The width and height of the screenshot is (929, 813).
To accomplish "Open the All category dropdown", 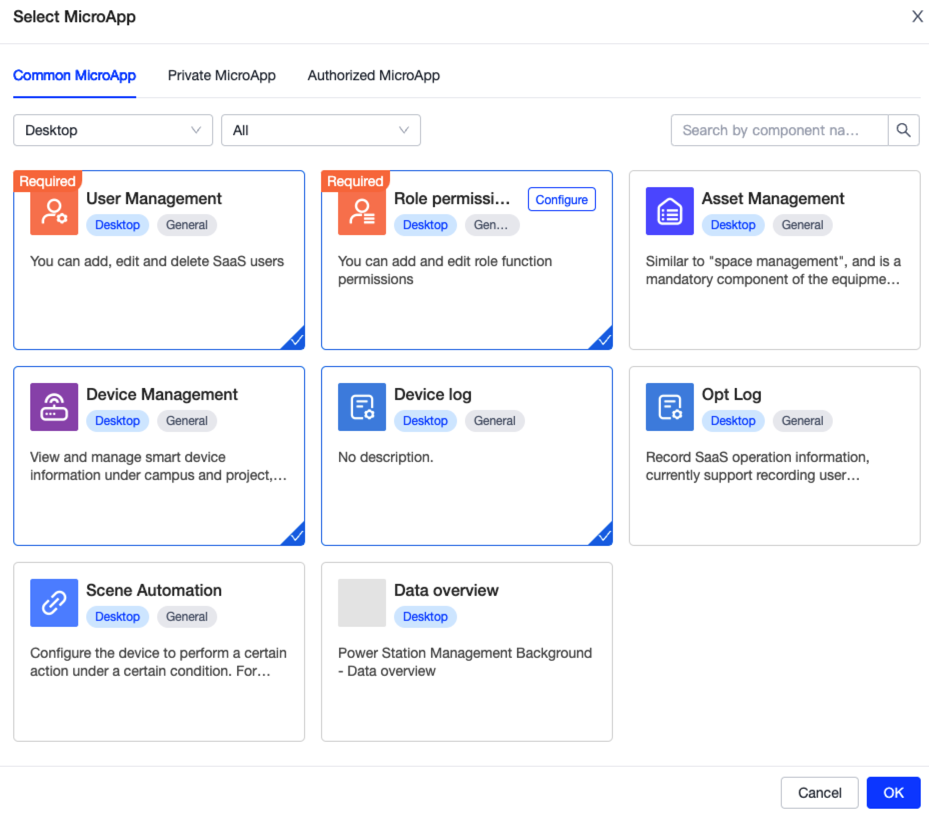I will click(x=320, y=130).
